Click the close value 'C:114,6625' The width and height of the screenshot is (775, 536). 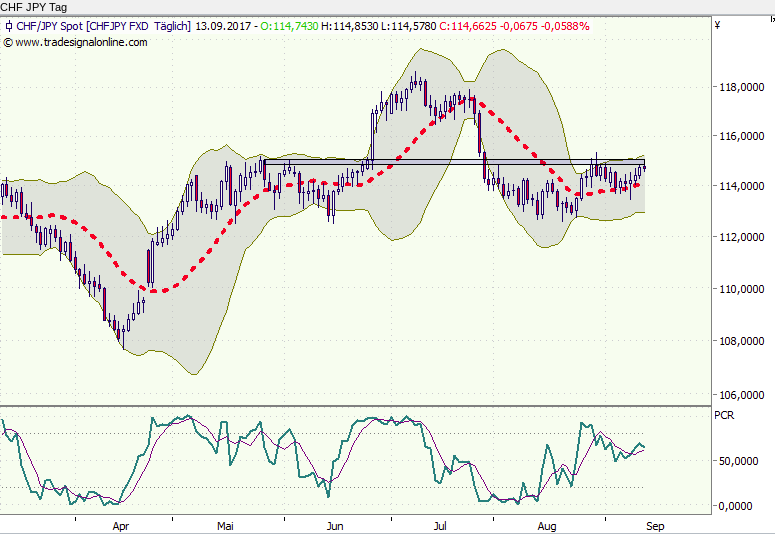click(468, 26)
